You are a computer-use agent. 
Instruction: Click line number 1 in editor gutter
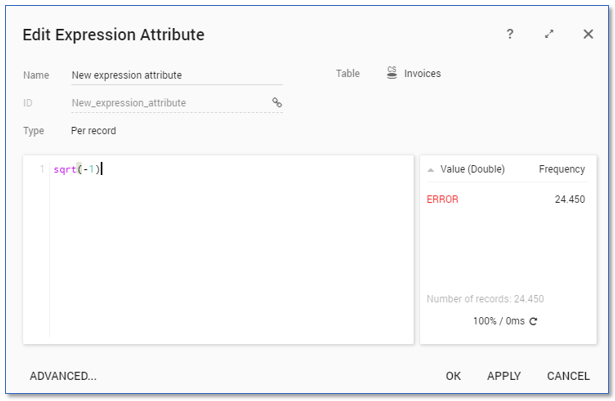coord(41,169)
